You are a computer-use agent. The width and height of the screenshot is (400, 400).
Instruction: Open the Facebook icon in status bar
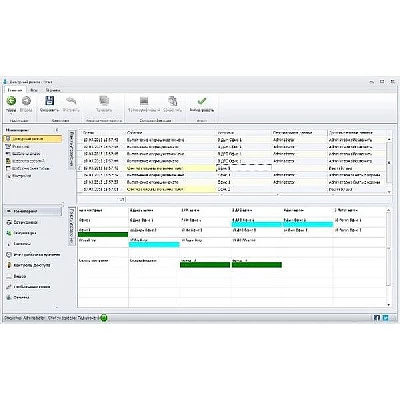[x=377, y=318]
